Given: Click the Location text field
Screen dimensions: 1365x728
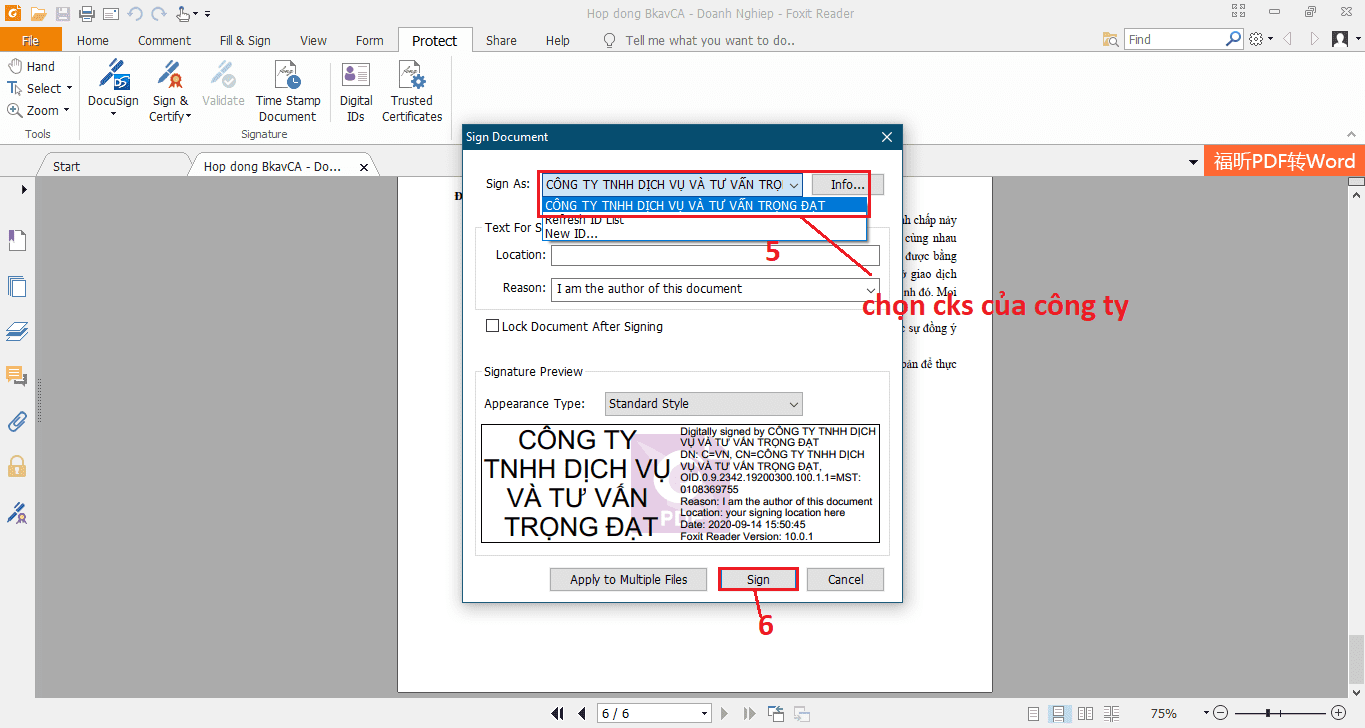Looking at the screenshot, I should (x=715, y=255).
